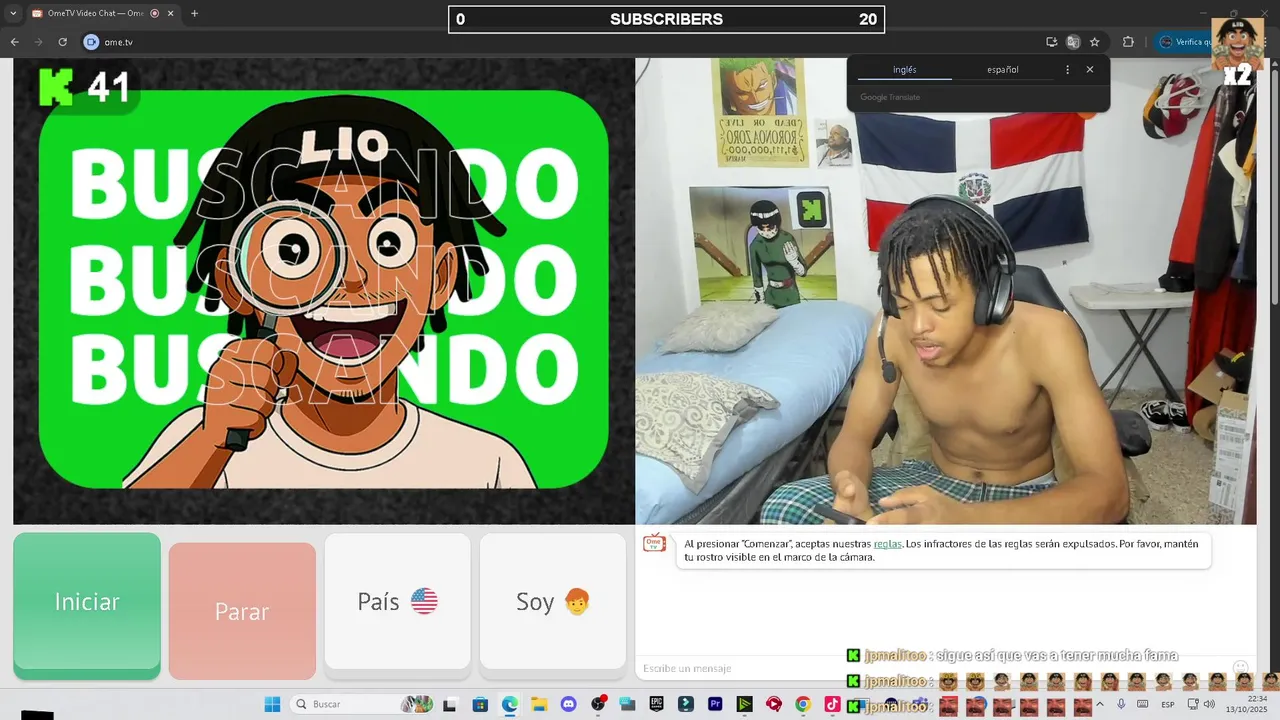Open the País country selector
This screenshot has width=1280, height=720.
tap(397, 601)
